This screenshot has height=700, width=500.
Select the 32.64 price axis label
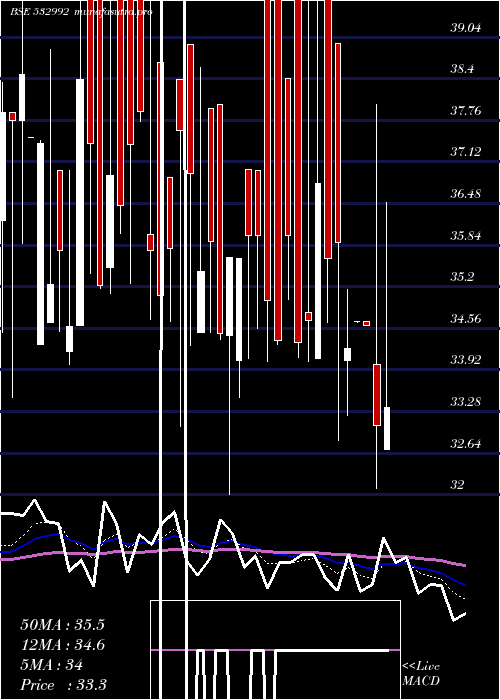click(x=466, y=443)
